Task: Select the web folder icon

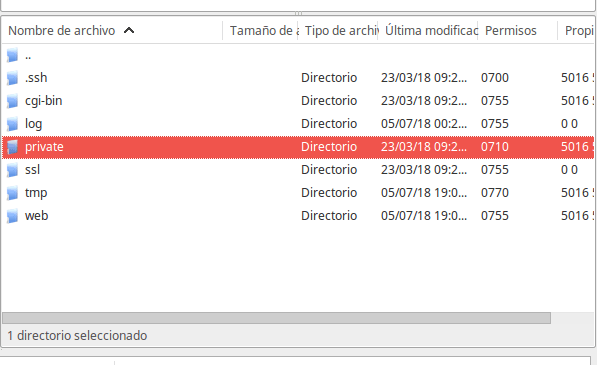Action: tap(12, 216)
